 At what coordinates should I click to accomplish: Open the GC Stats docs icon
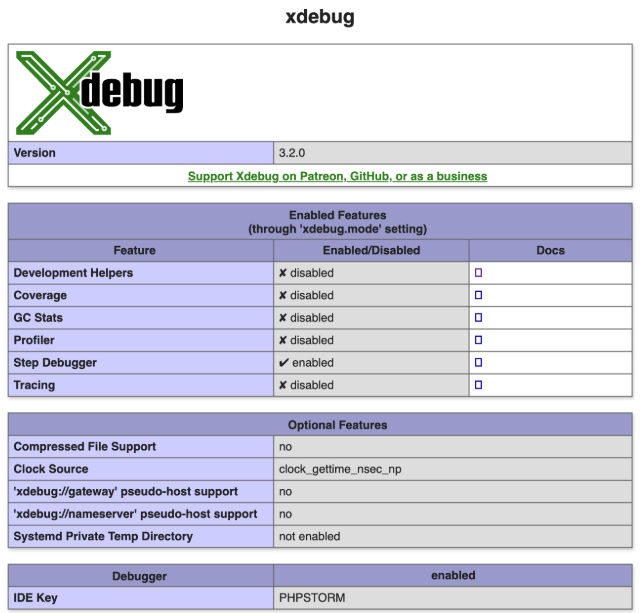(478, 318)
